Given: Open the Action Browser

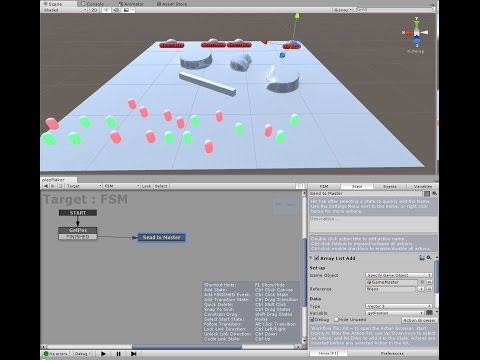Looking at the screenshot, I should tap(419, 320).
